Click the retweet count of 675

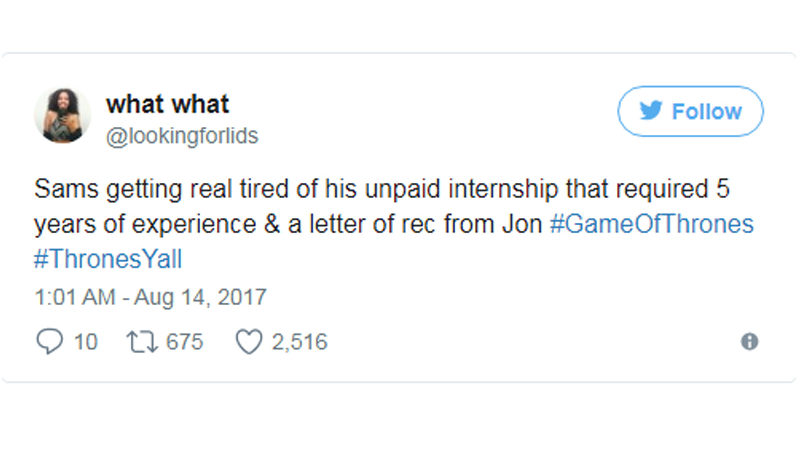(184, 342)
